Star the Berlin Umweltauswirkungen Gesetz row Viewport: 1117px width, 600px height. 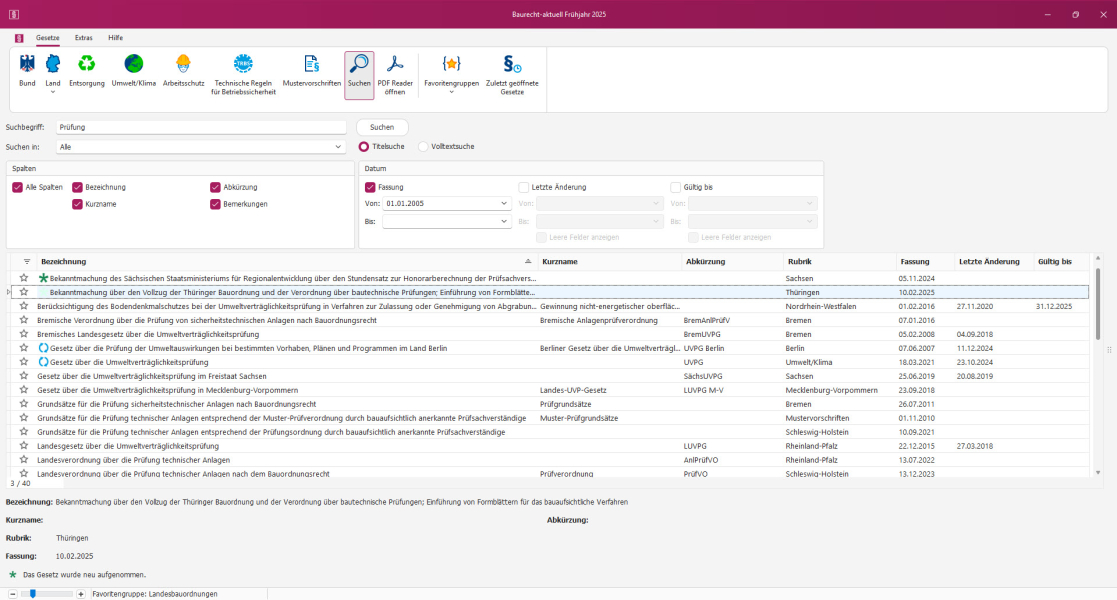[x=24, y=348]
